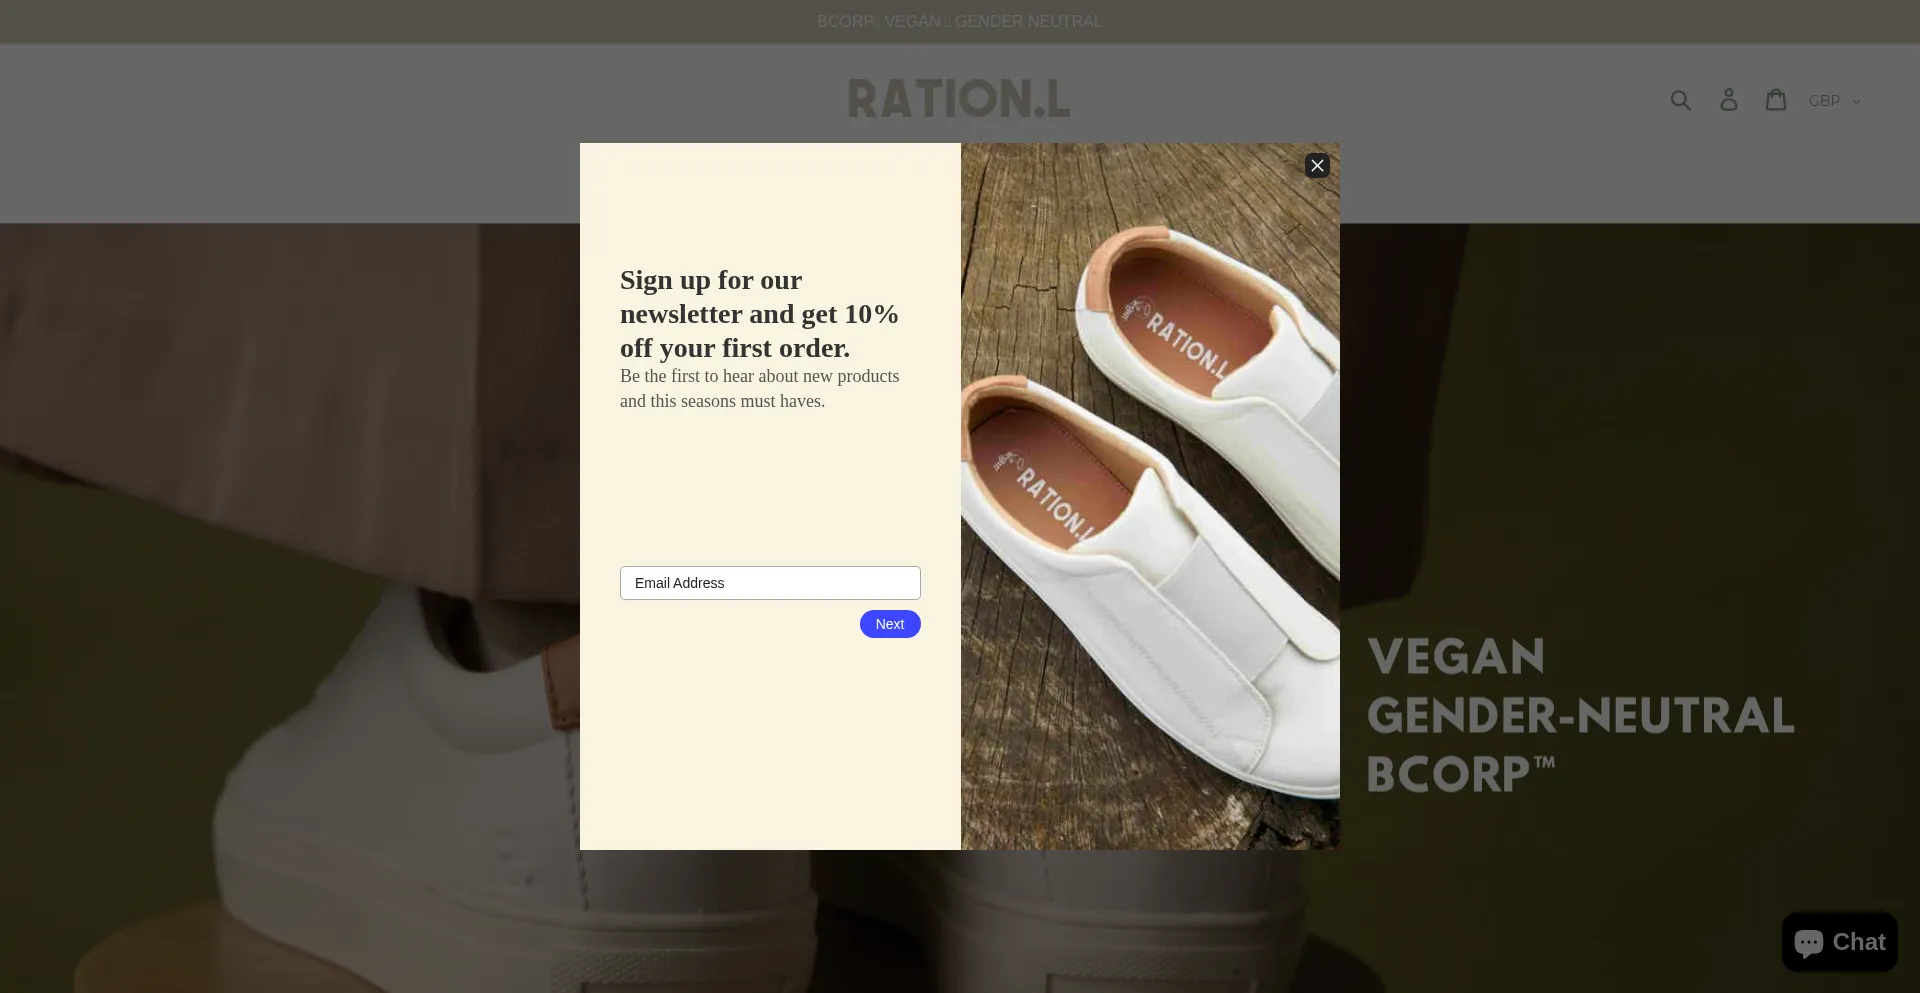Expand the chevron arrow beside GBP
This screenshot has height=993, width=1920.
[x=1856, y=102]
